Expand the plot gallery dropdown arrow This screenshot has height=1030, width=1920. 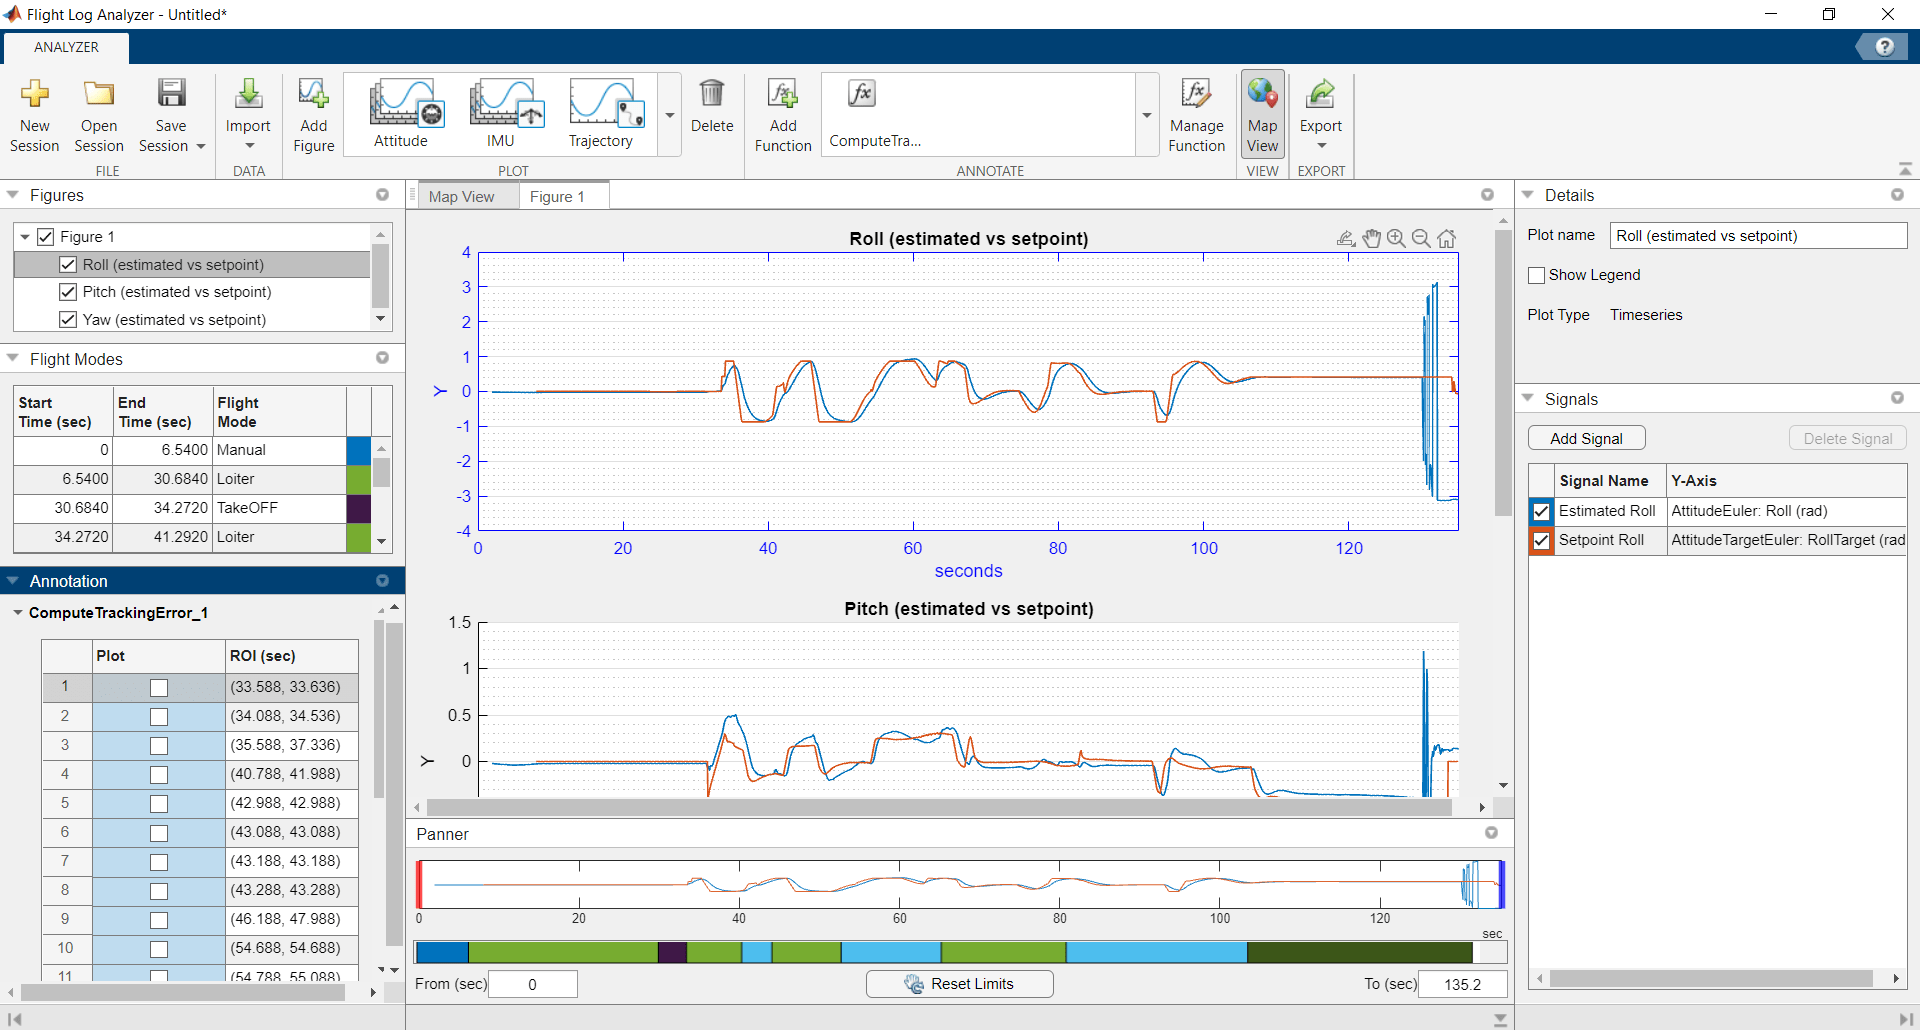670,115
